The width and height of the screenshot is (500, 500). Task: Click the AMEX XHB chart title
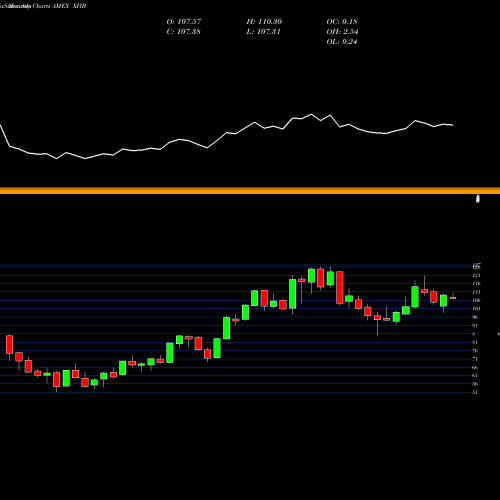[69, 6]
